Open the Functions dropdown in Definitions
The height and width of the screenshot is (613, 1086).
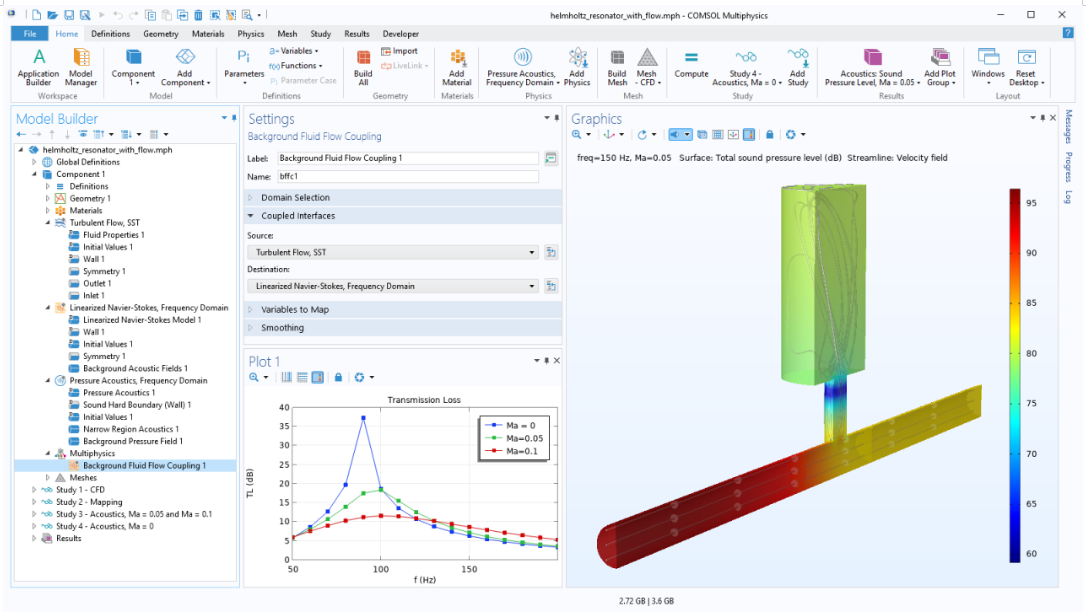[296, 66]
